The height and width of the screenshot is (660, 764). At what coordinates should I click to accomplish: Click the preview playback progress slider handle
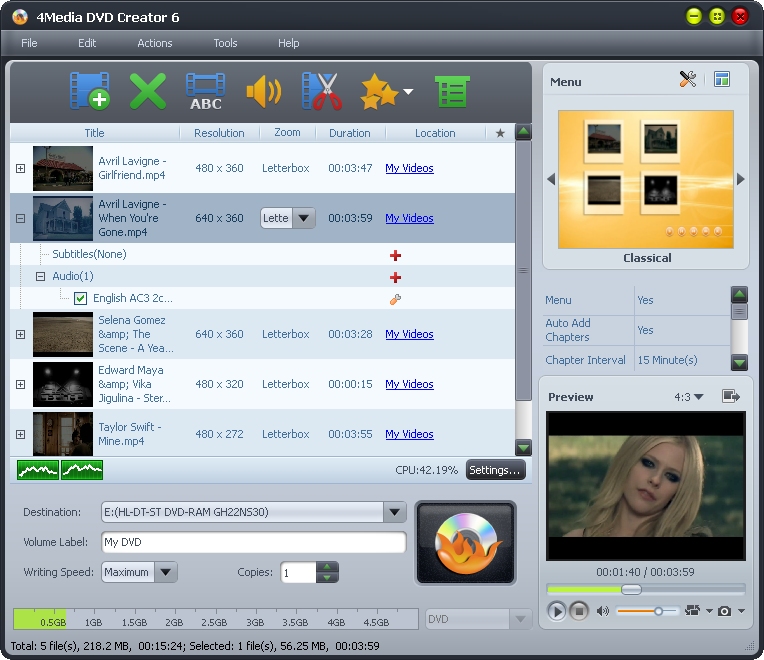631,589
